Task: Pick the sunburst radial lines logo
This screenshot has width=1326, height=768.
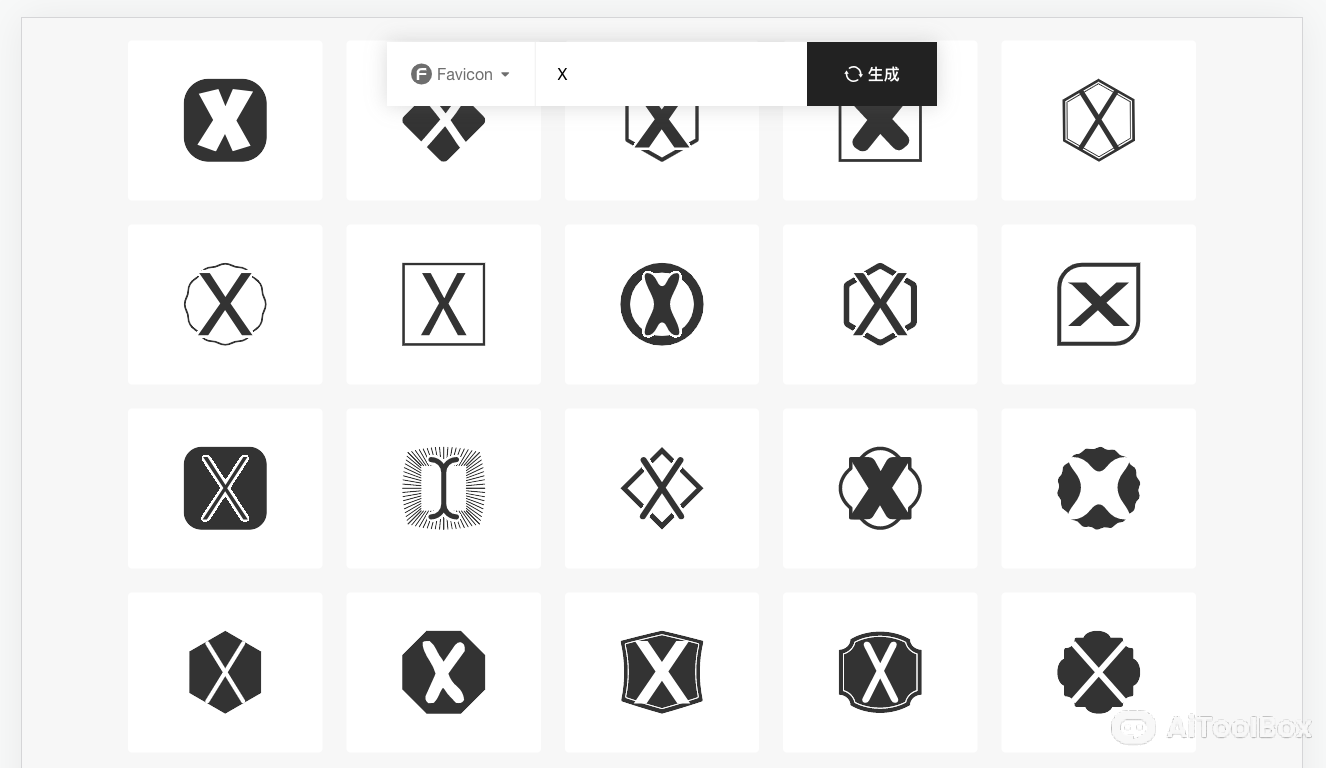Action: coord(443,488)
